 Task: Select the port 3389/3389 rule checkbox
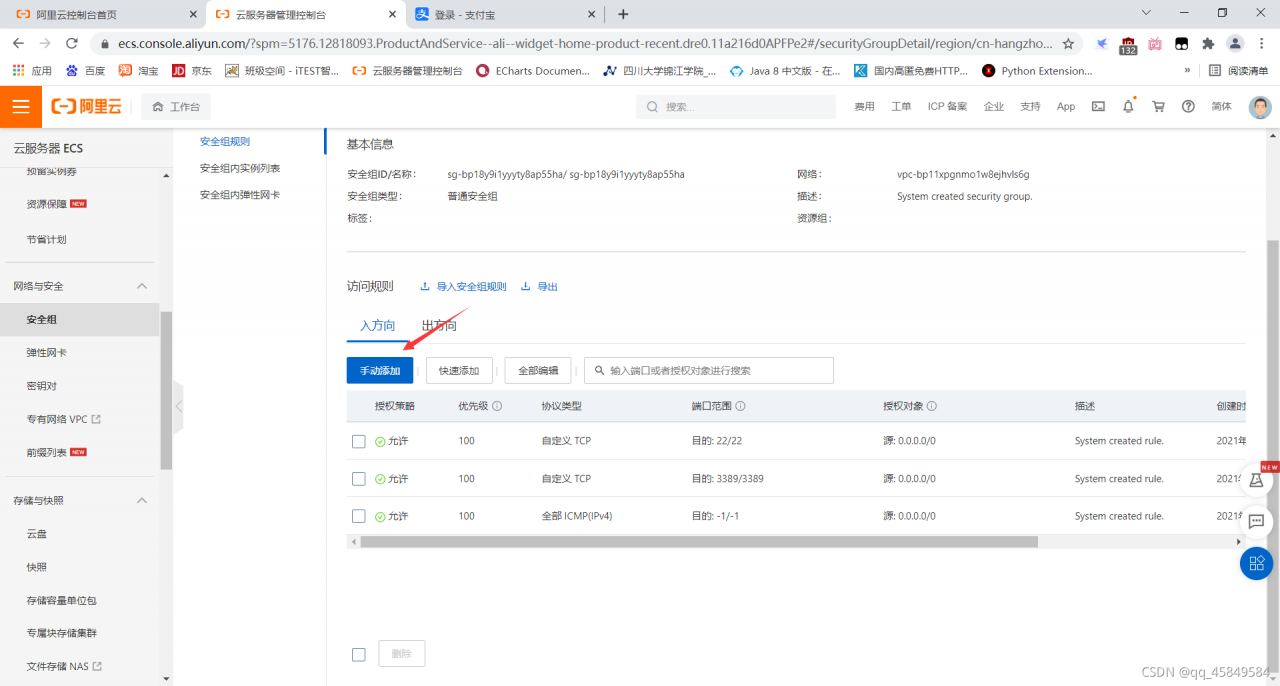359,479
